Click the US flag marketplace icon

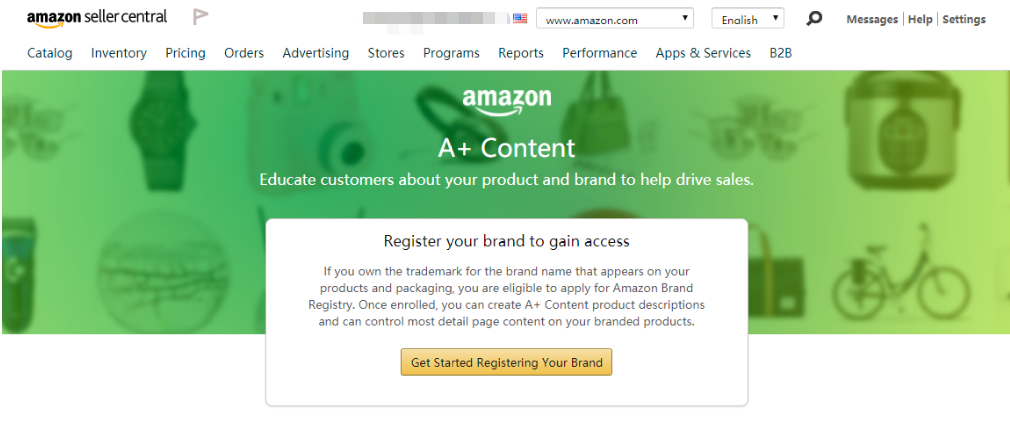click(520, 19)
